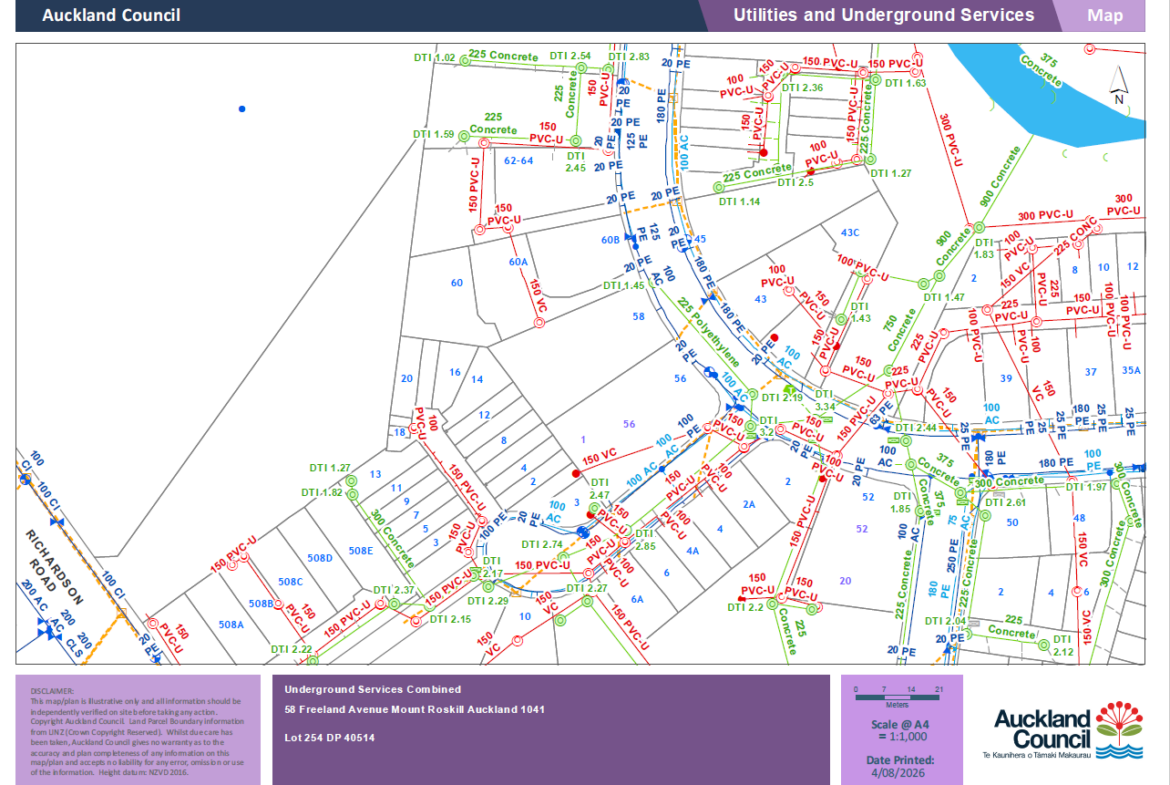Select the "Lot 254 DP 40514" text
This screenshot has height=785, width=1170.
(329, 738)
